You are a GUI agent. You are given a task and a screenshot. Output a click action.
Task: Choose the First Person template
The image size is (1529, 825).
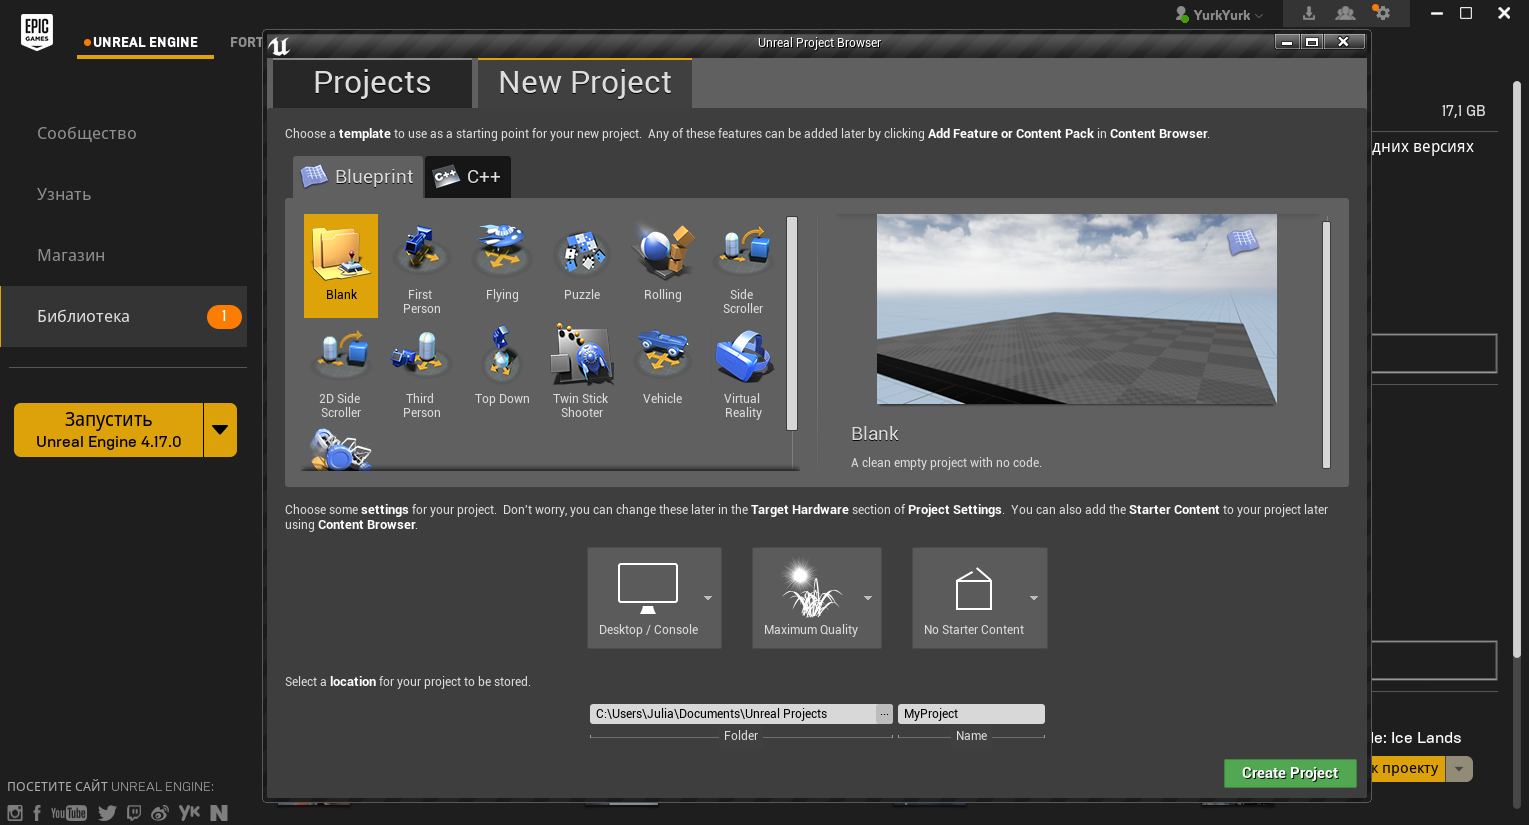421,265
